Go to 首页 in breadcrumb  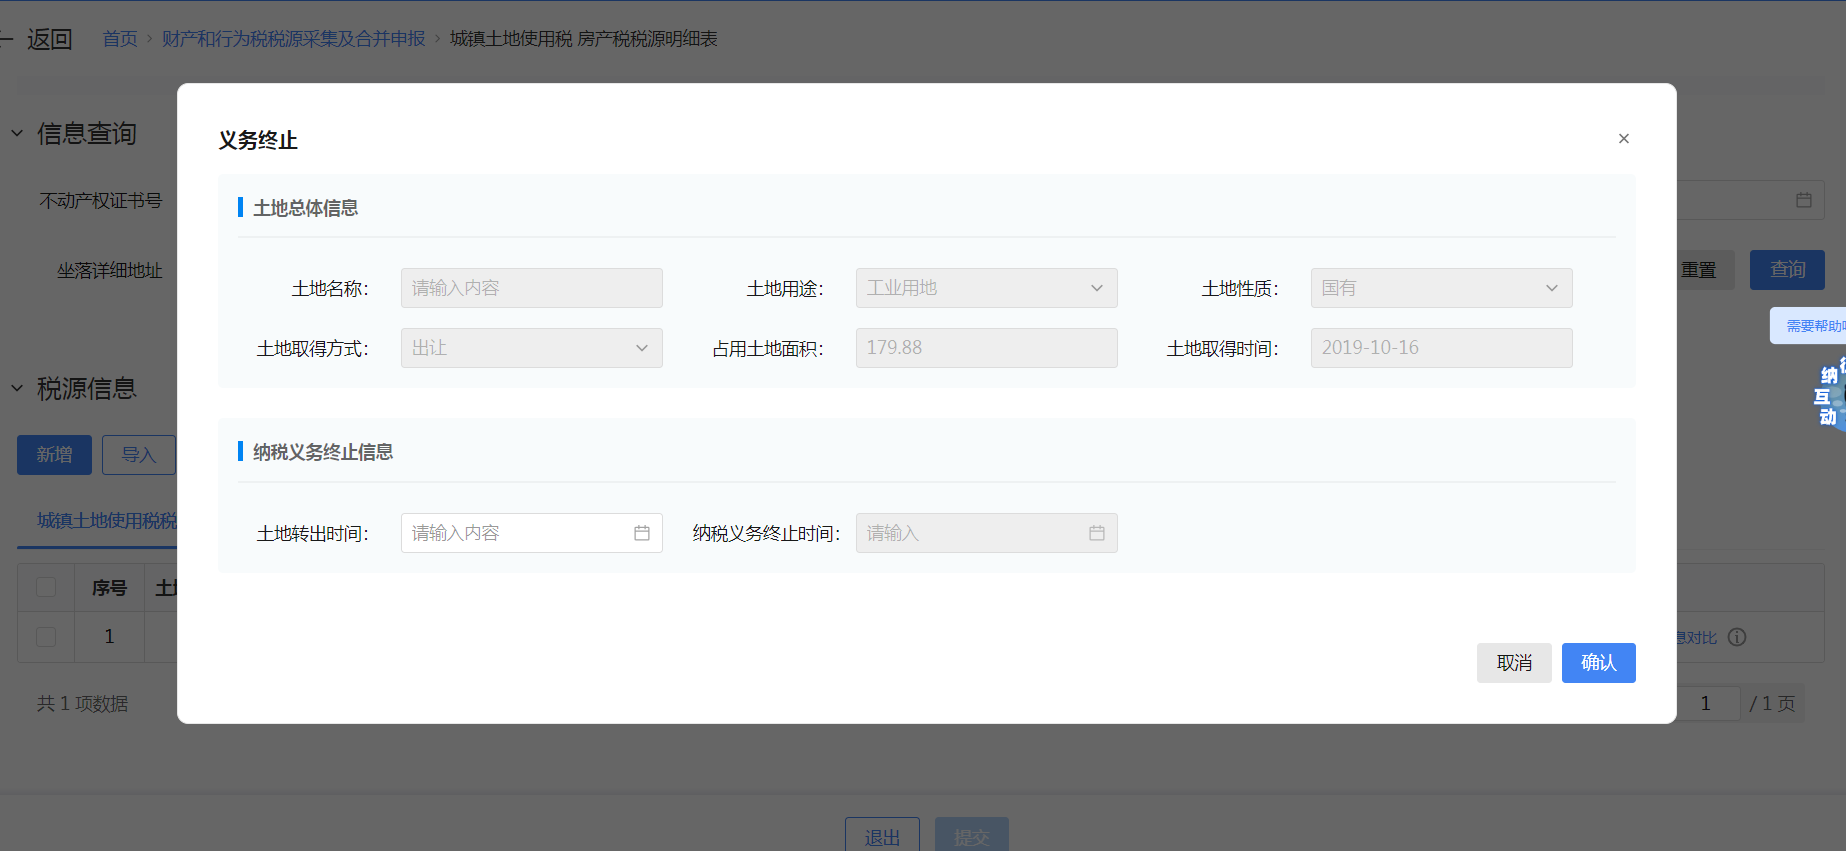pyautogui.click(x=120, y=39)
